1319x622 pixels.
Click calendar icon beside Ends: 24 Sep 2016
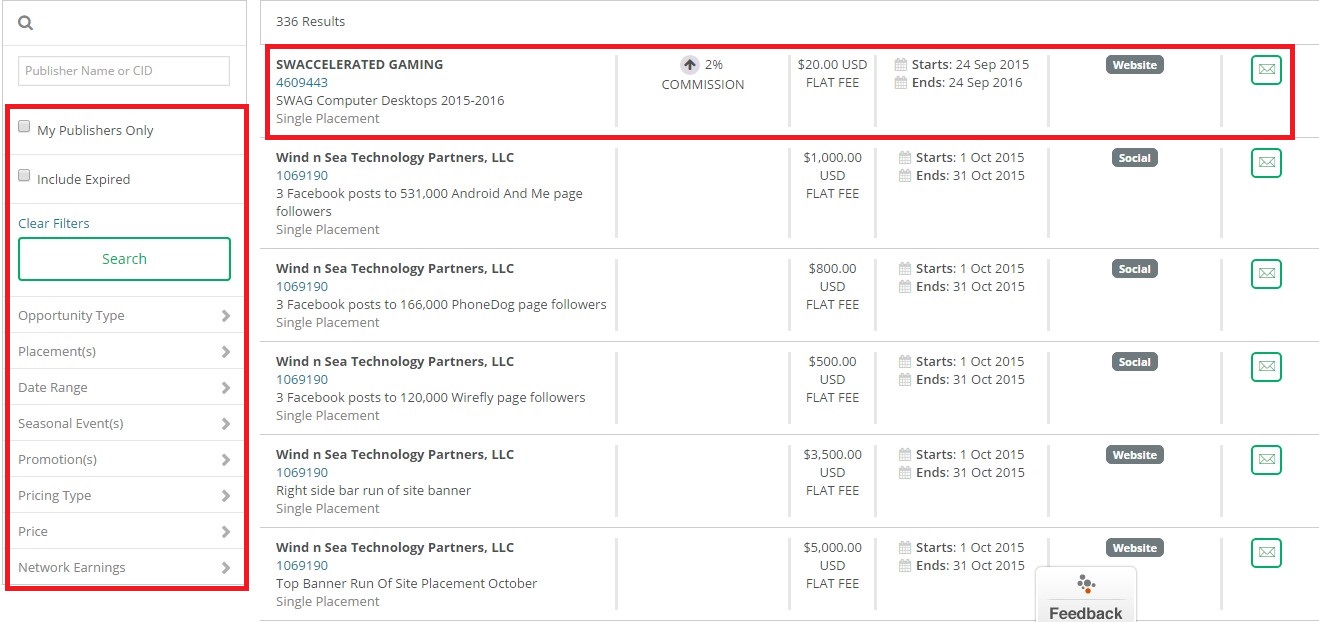(x=902, y=83)
